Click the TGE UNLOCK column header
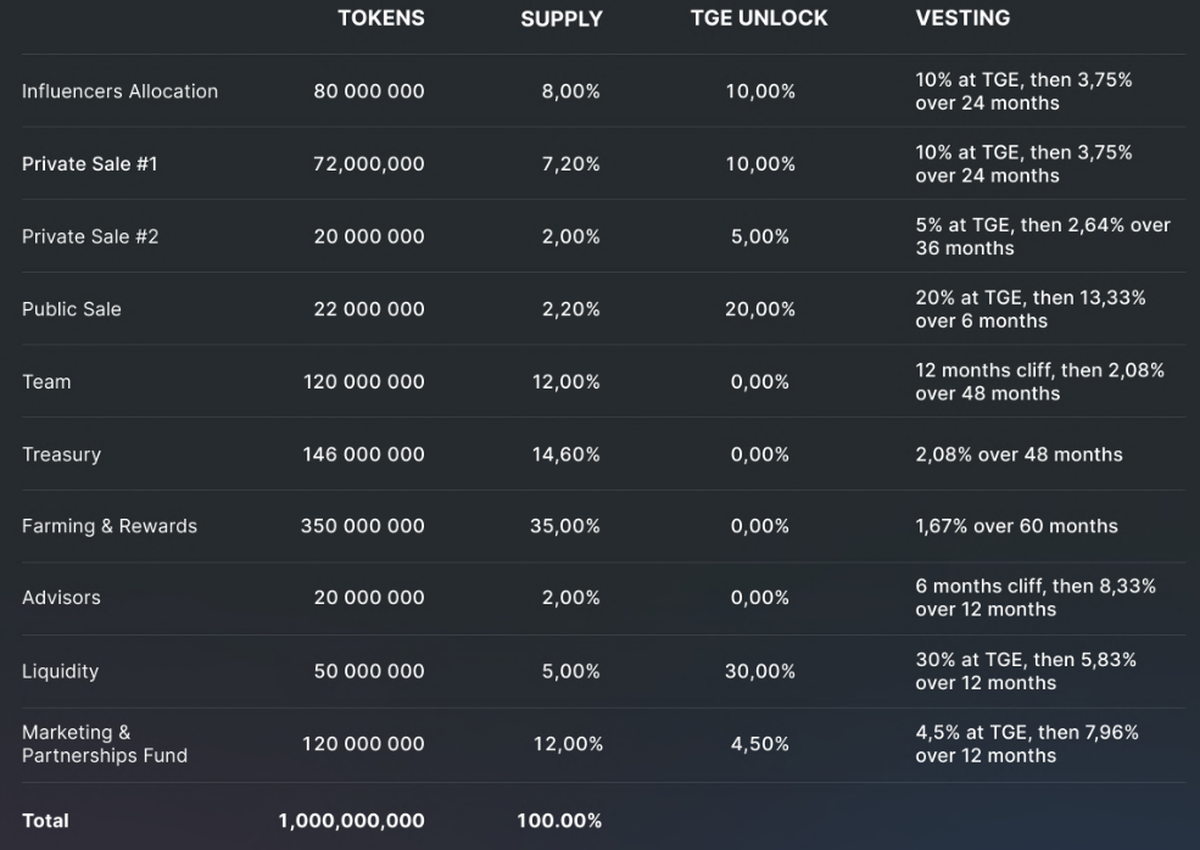The image size is (1200, 850). tap(759, 18)
